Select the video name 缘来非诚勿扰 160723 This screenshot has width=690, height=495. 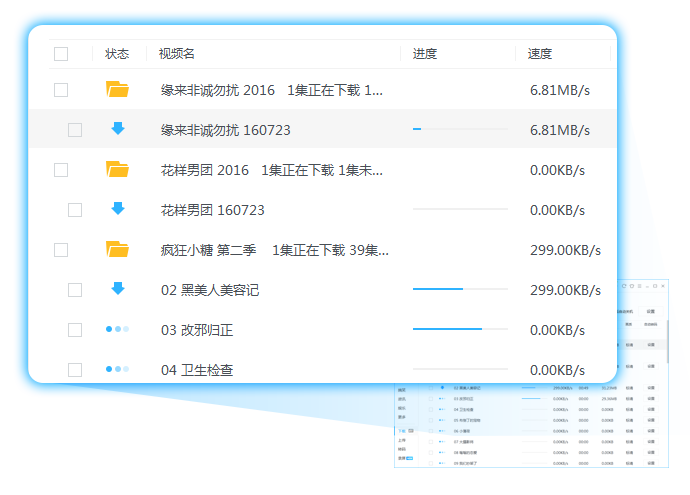pyautogui.click(x=225, y=130)
